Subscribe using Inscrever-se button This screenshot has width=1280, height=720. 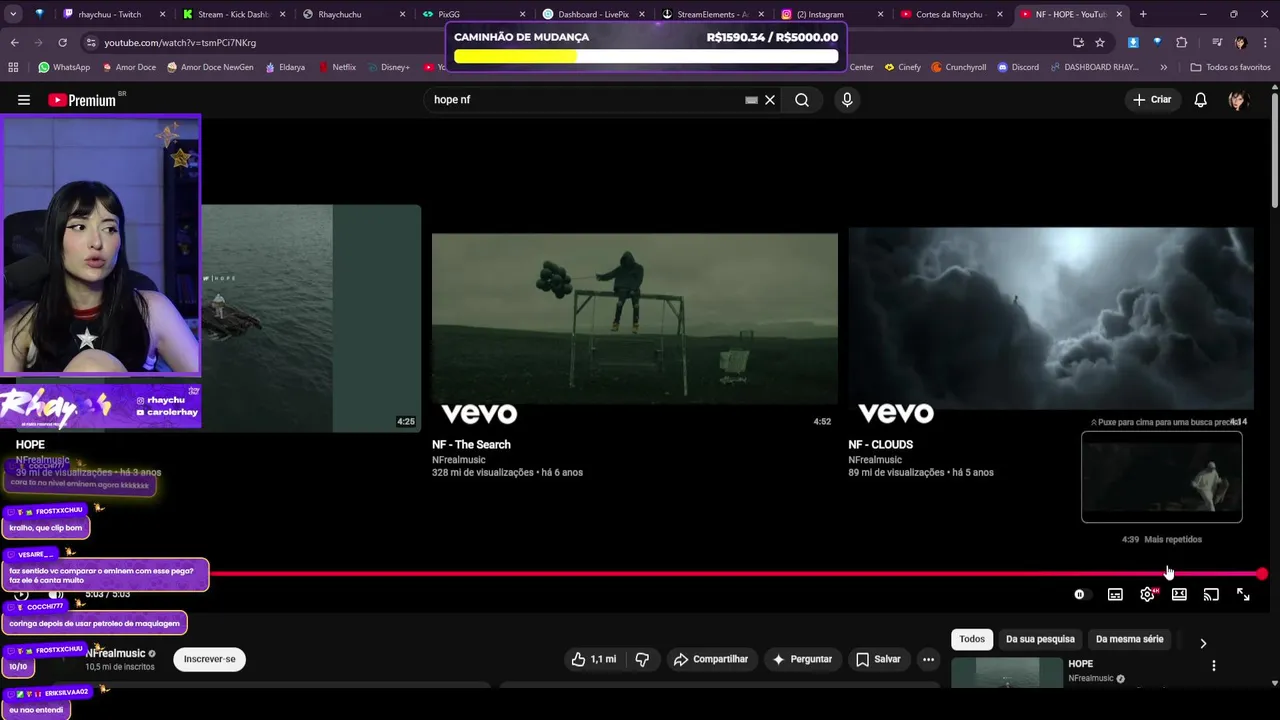pyautogui.click(x=210, y=659)
